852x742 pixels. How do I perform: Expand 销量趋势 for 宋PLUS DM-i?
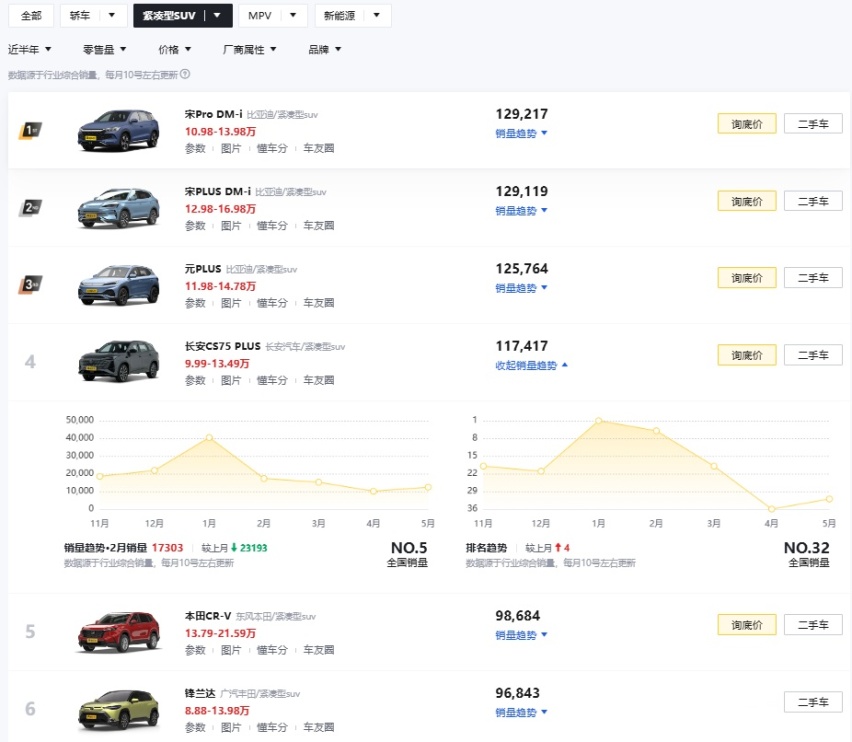[x=521, y=210]
